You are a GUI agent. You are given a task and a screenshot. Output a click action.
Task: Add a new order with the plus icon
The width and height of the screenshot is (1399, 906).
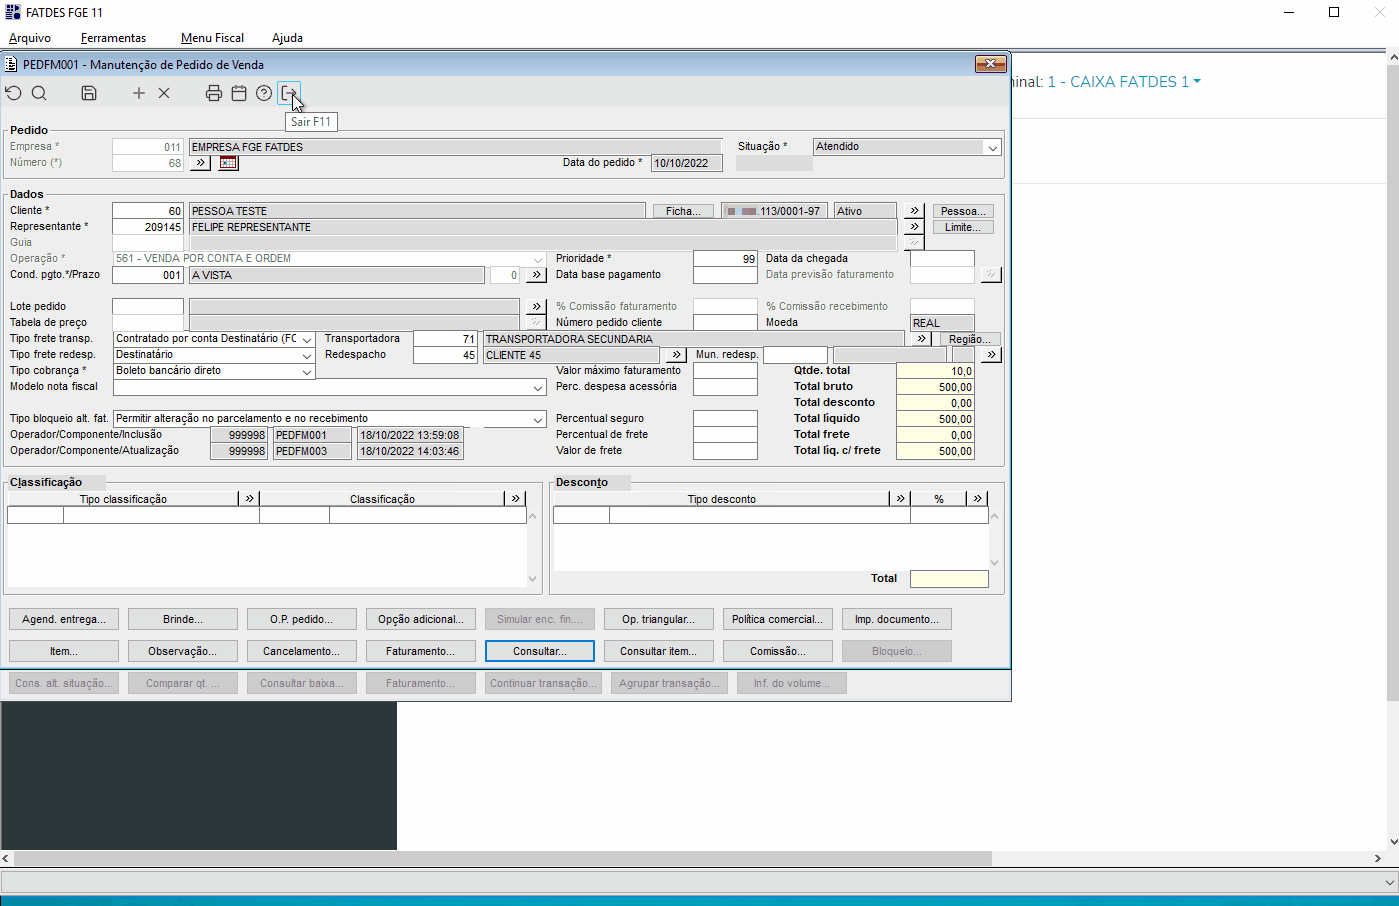(x=139, y=93)
